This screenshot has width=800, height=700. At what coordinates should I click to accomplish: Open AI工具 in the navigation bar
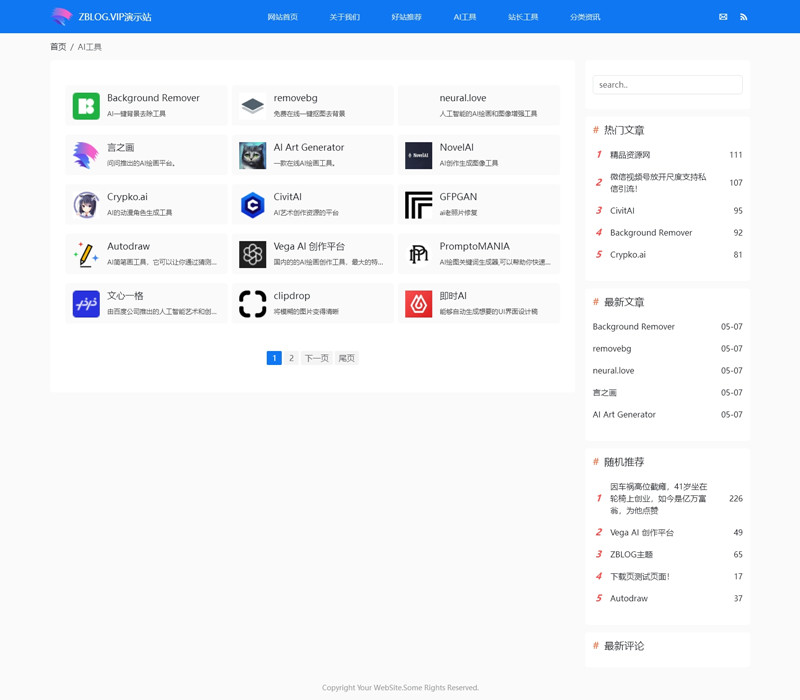[465, 17]
